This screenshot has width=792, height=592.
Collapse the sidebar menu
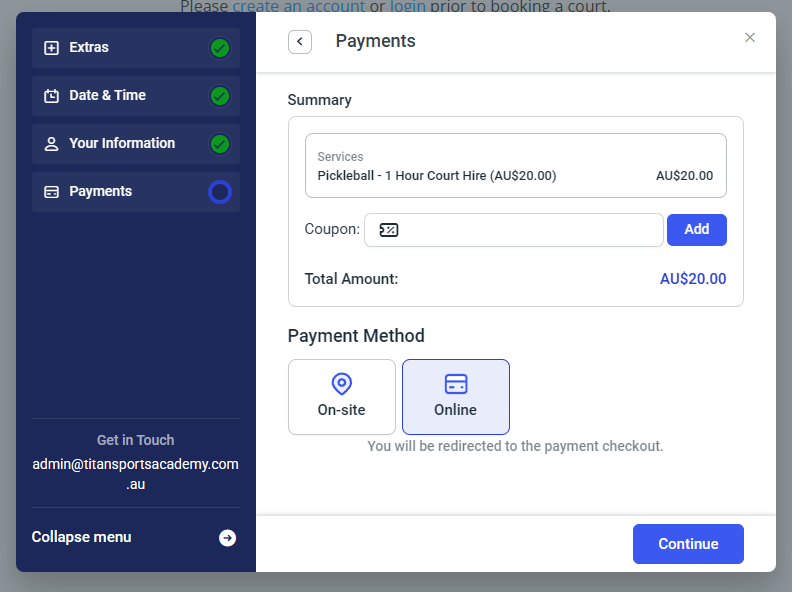[82, 537]
